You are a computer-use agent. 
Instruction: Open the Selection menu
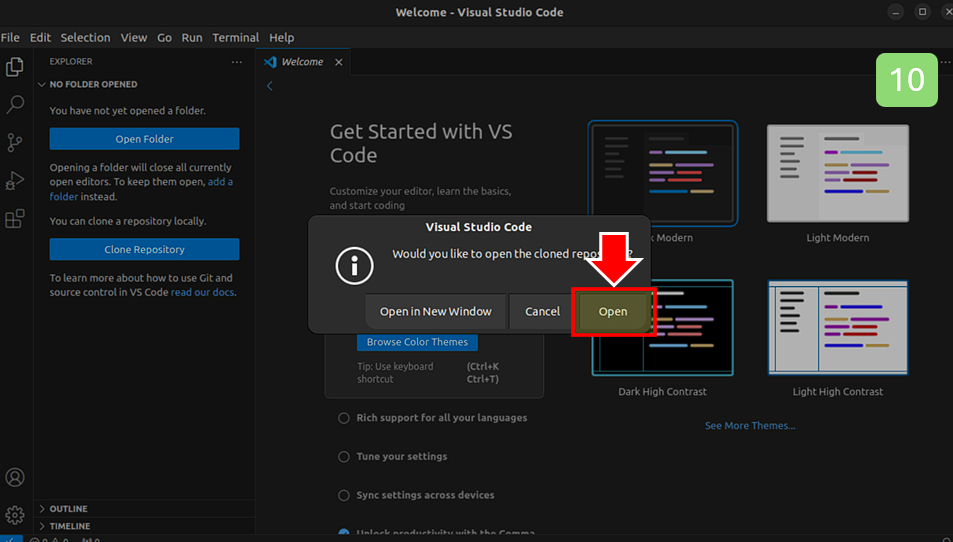tap(85, 38)
